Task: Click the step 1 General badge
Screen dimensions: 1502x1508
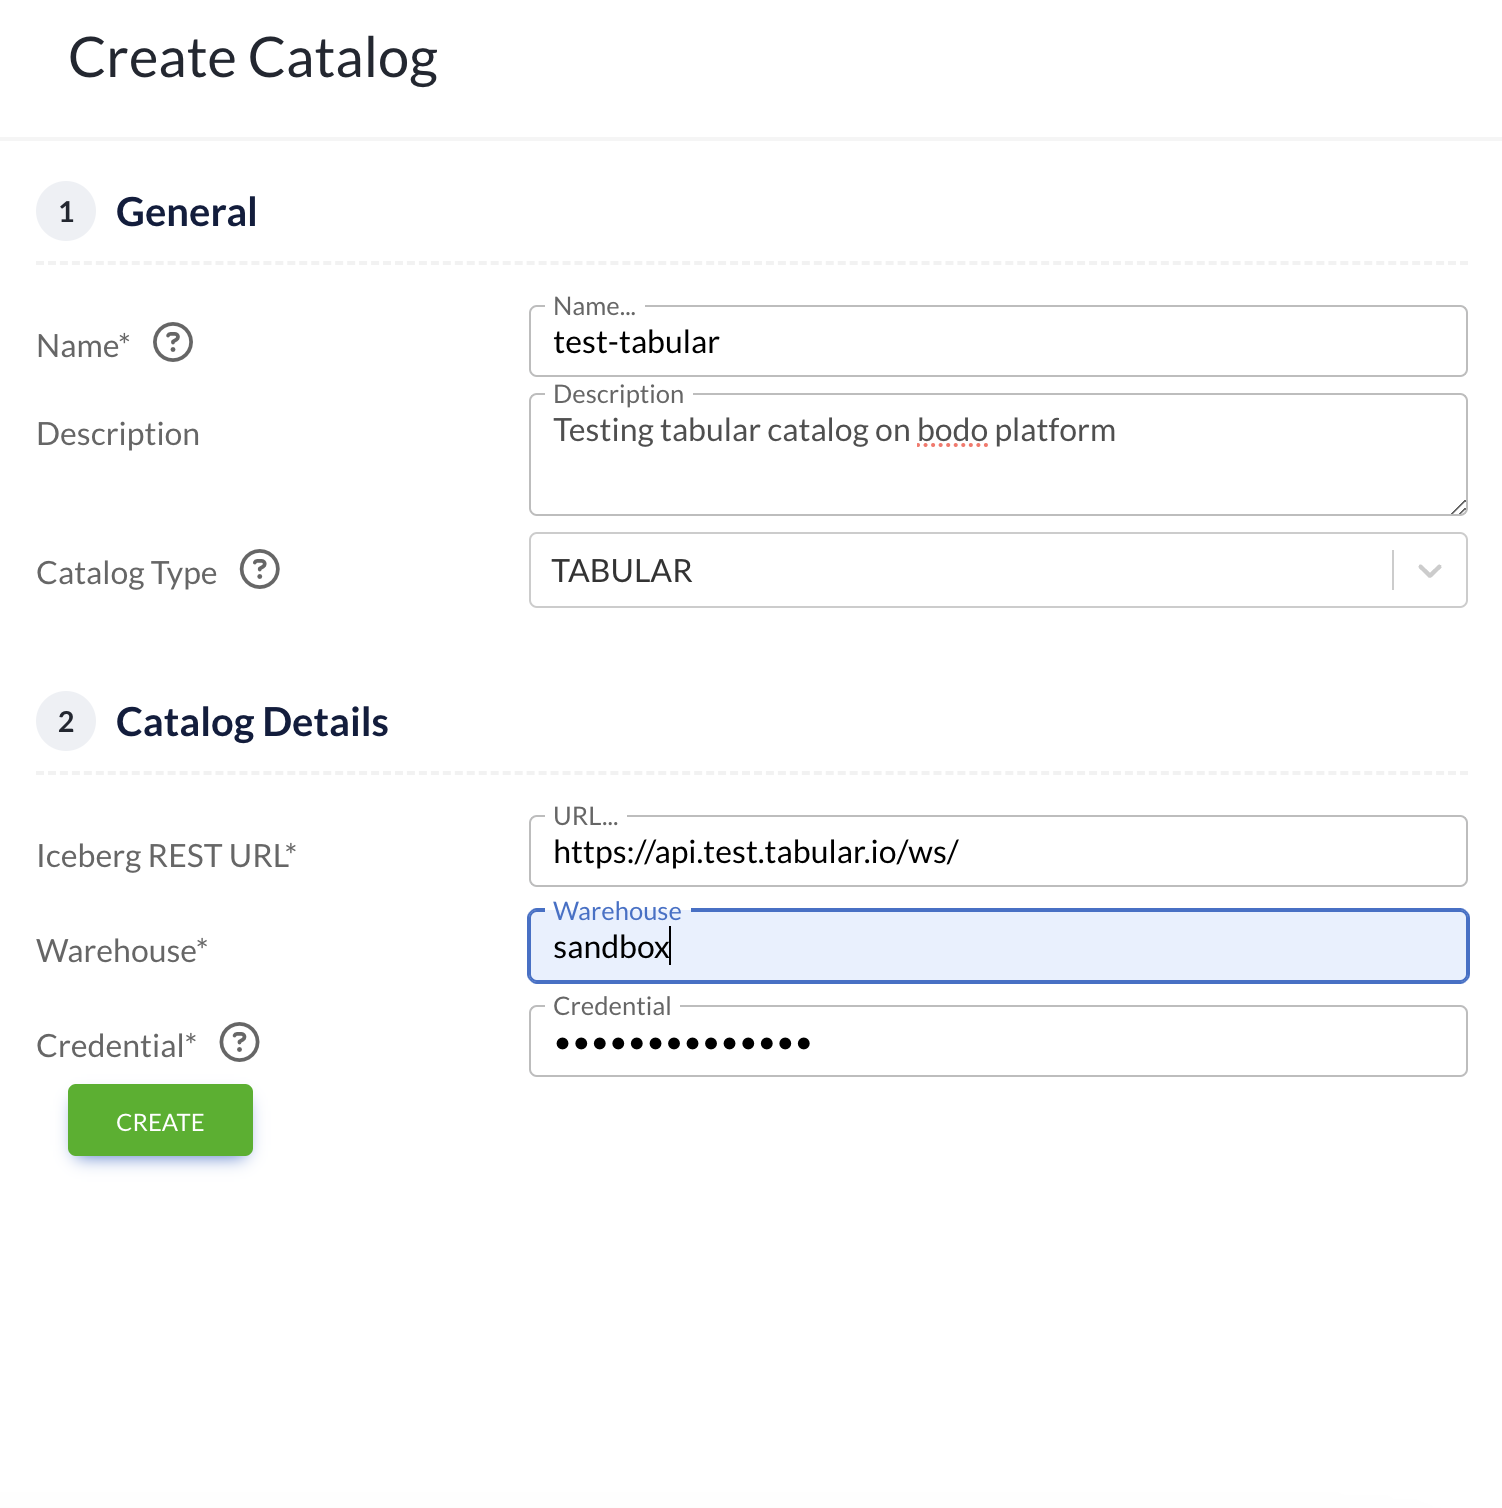Action: tap(66, 211)
